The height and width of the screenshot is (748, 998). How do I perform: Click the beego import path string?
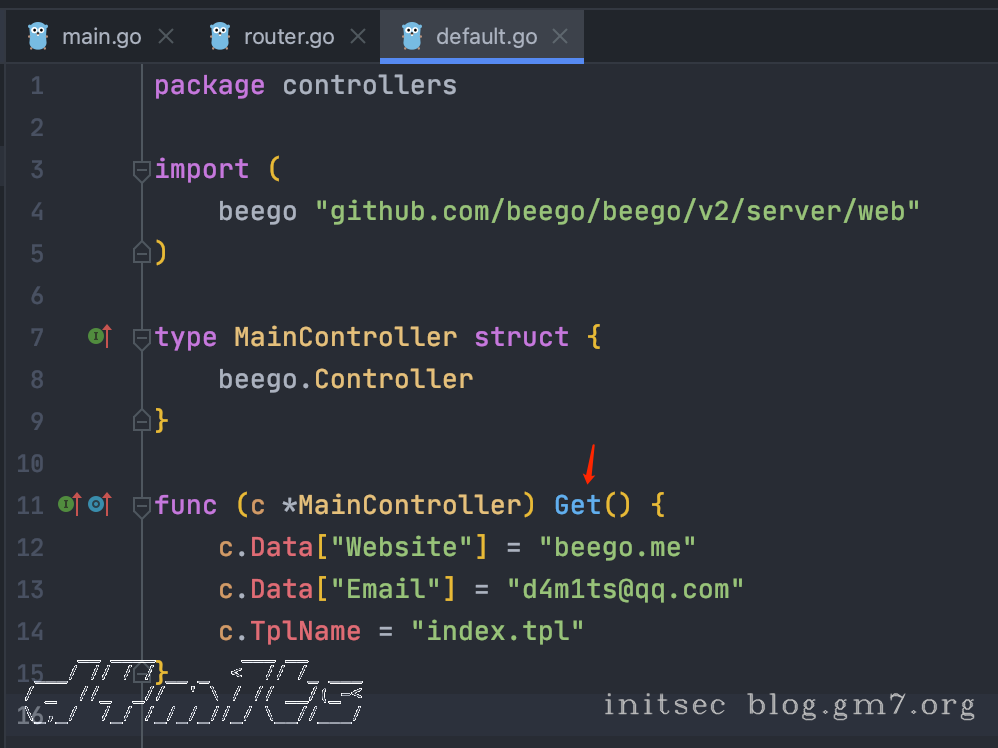coord(617,211)
